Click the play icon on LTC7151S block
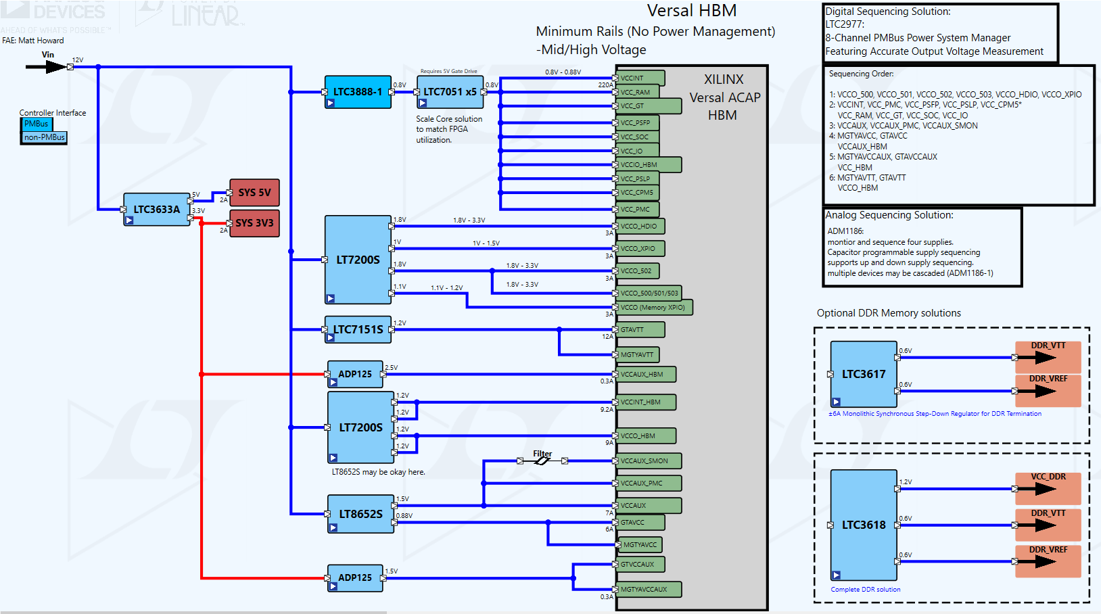Screen dimensions: 1101x614 click(x=330, y=338)
